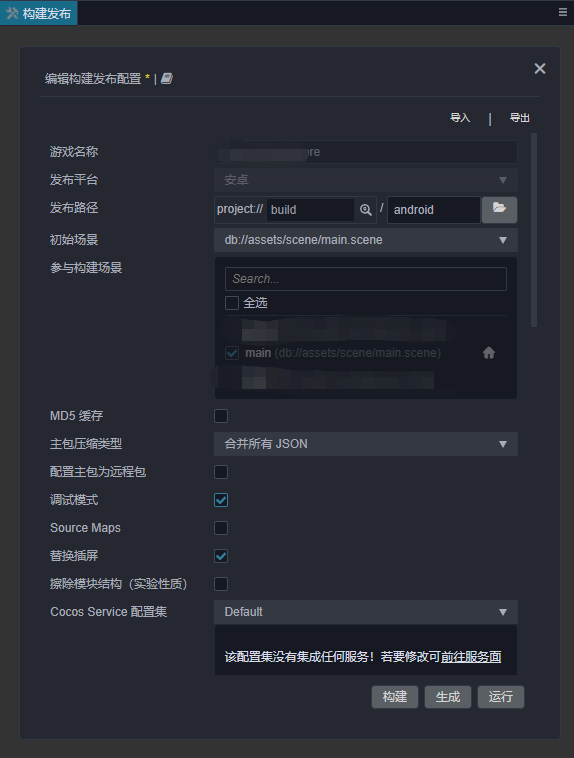Open the hamburger menu at top right
Viewport: 574px width, 758px height.
click(x=563, y=12)
